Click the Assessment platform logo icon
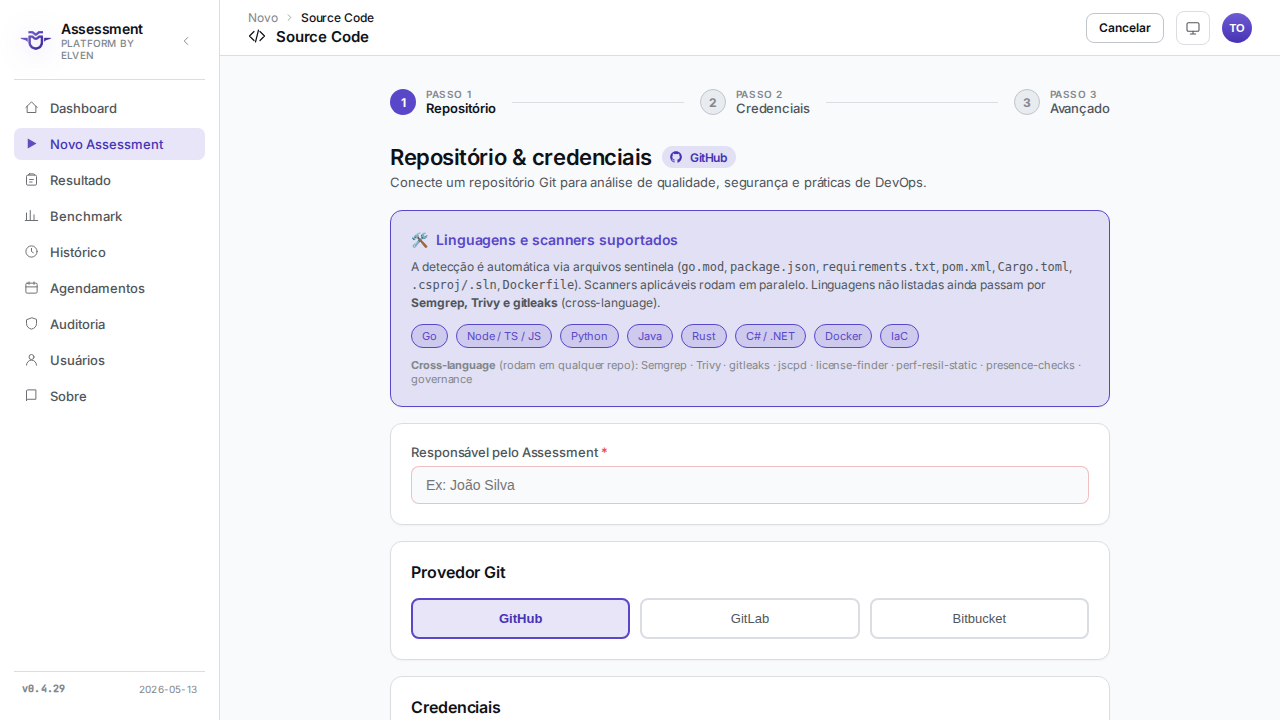 (35, 41)
